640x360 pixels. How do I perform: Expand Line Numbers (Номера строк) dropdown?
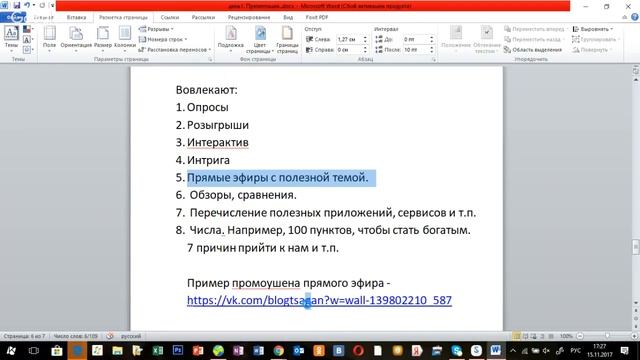point(163,39)
